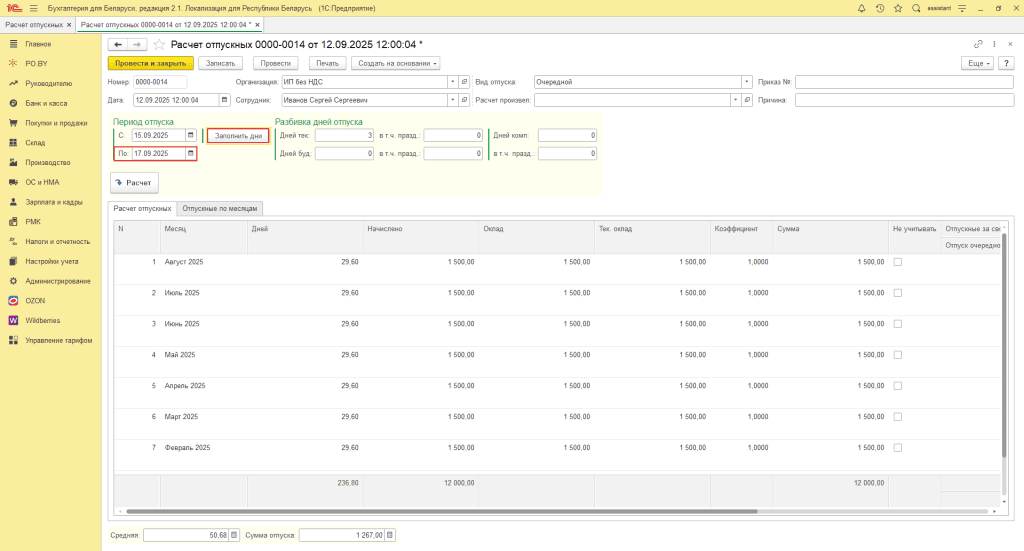Mark document as favorite with star
The height and width of the screenshot is (551, 1024).
click(x=160, y=44)
